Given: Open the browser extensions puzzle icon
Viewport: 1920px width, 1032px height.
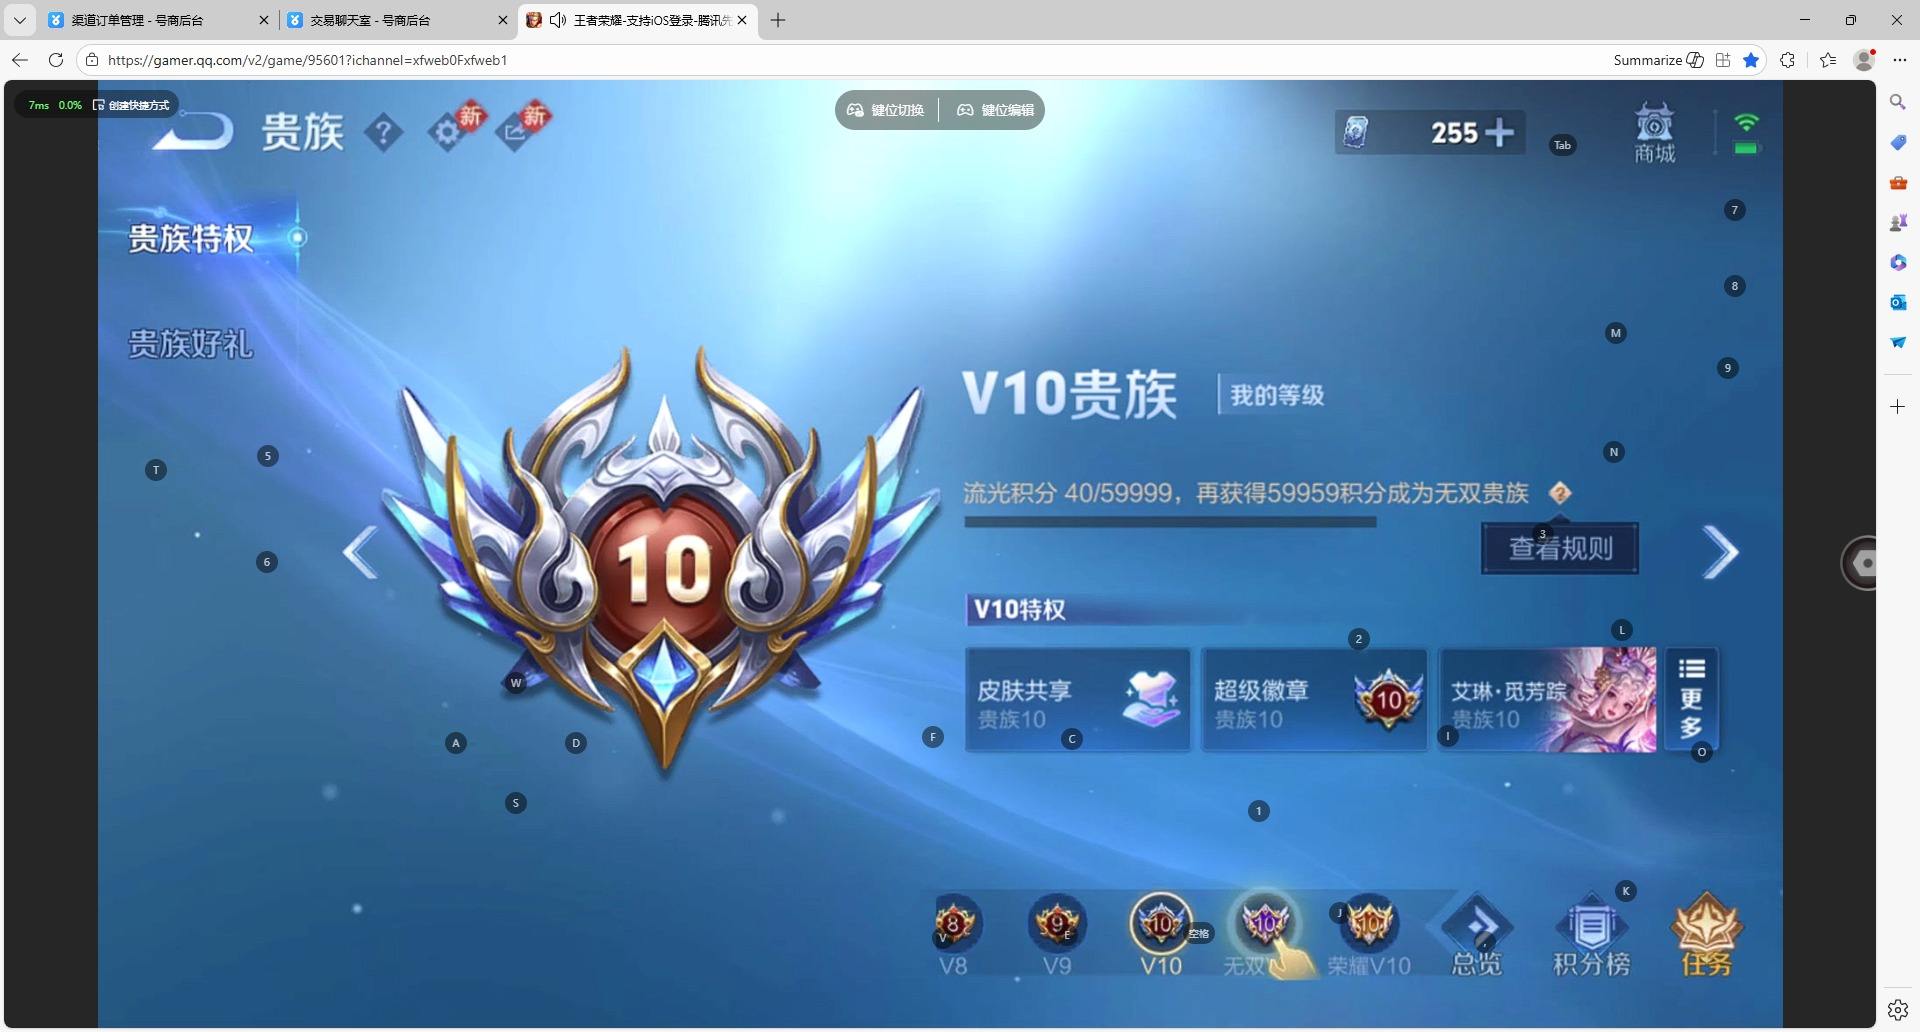Looking at the screenshot, I should coord(1787,60).
